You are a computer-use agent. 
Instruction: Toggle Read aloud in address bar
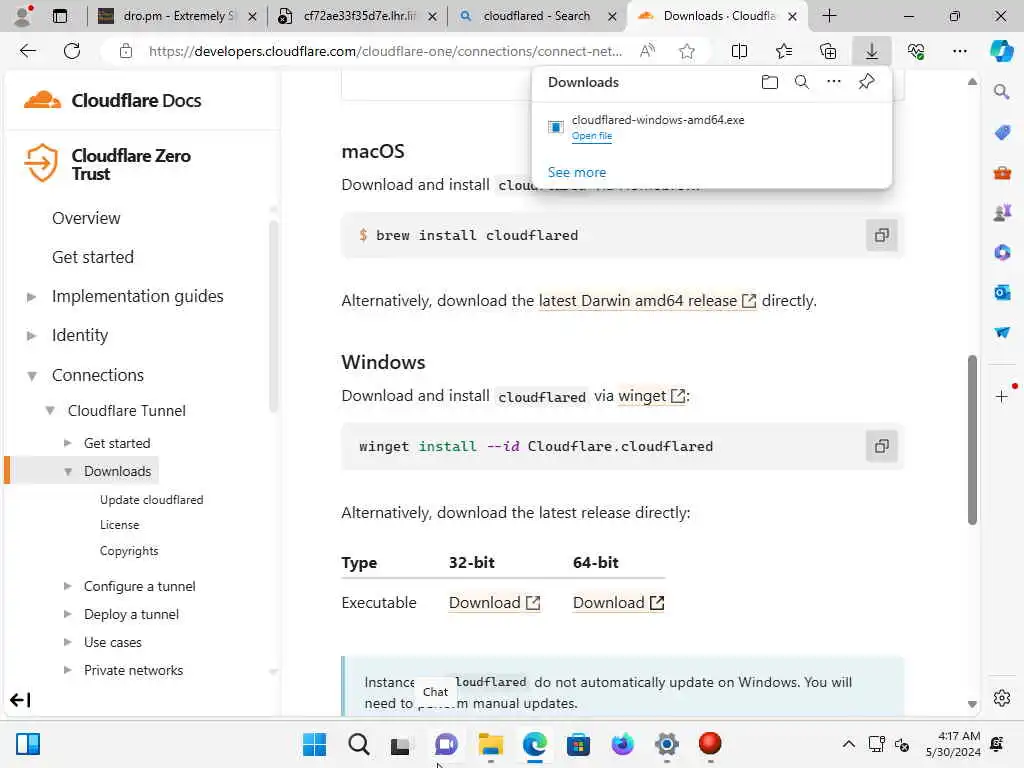pos(647,51)
